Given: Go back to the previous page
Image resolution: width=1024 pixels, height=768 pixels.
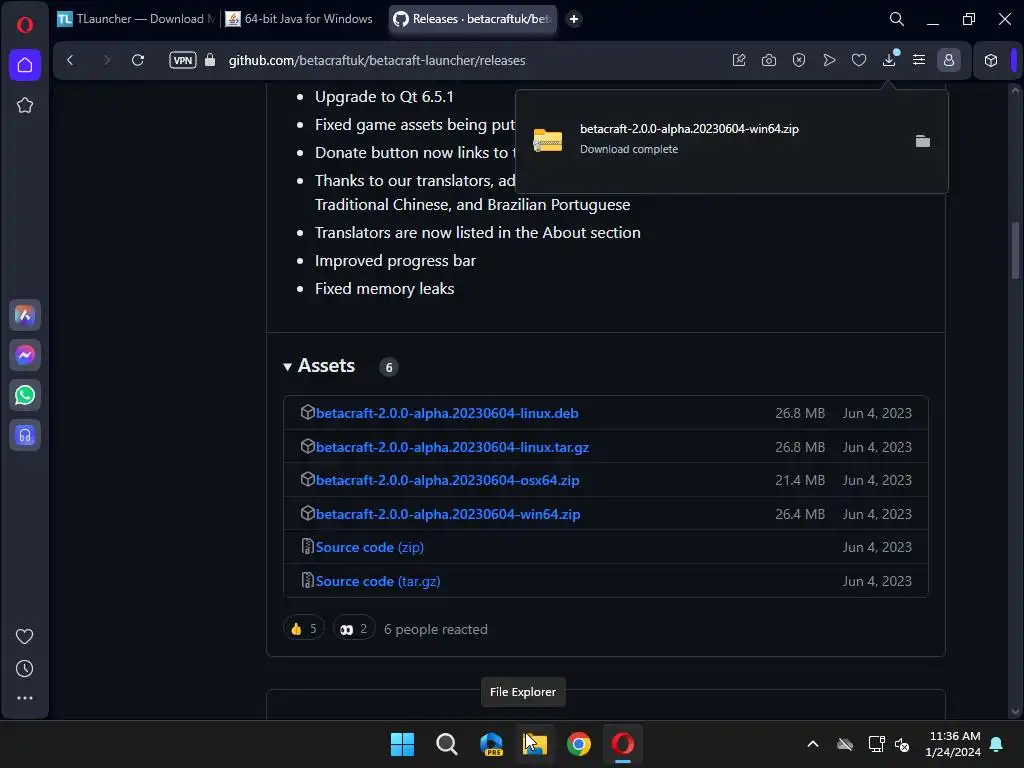Looking at the screenshot, I should click(x=71, y=60).
